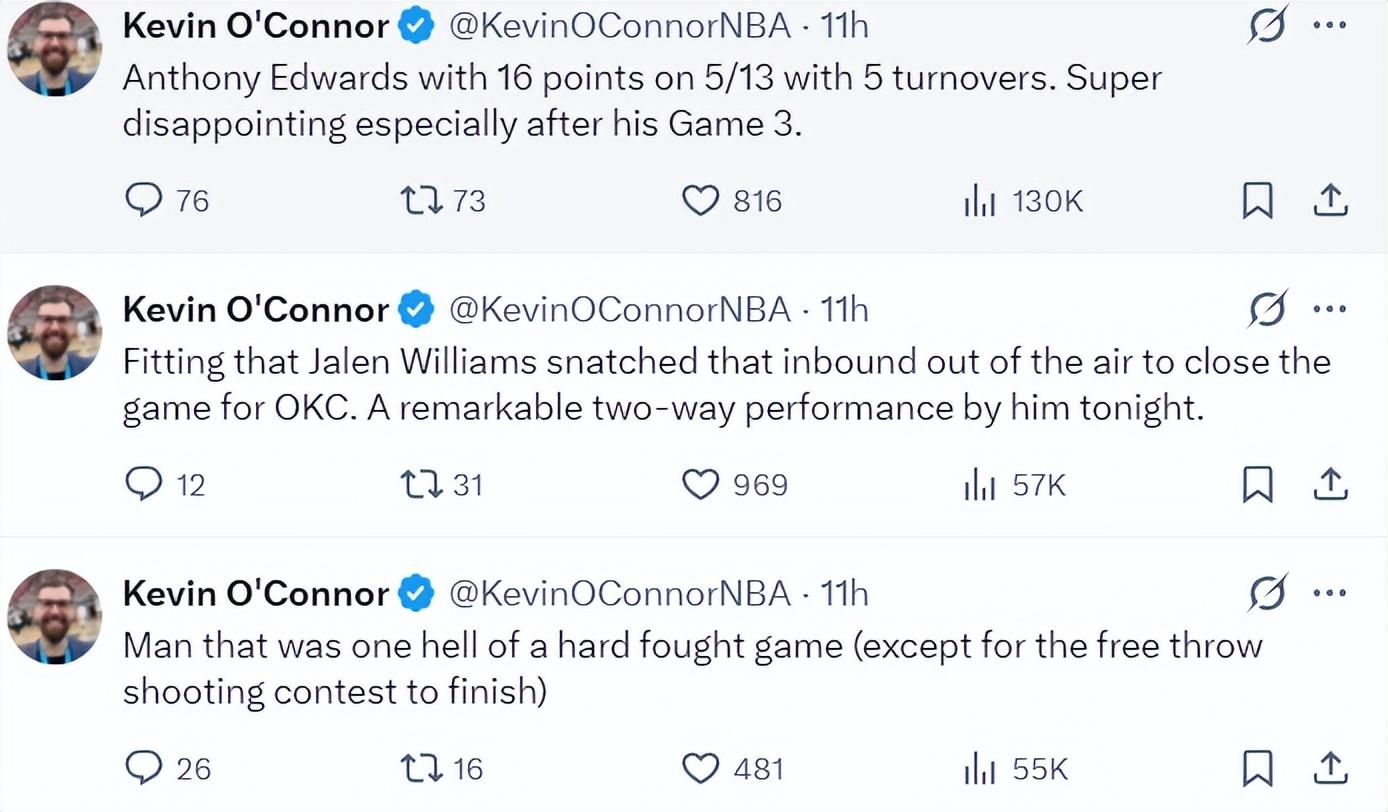Share the Jalen Williams tweet

[x=1329, y=485]
